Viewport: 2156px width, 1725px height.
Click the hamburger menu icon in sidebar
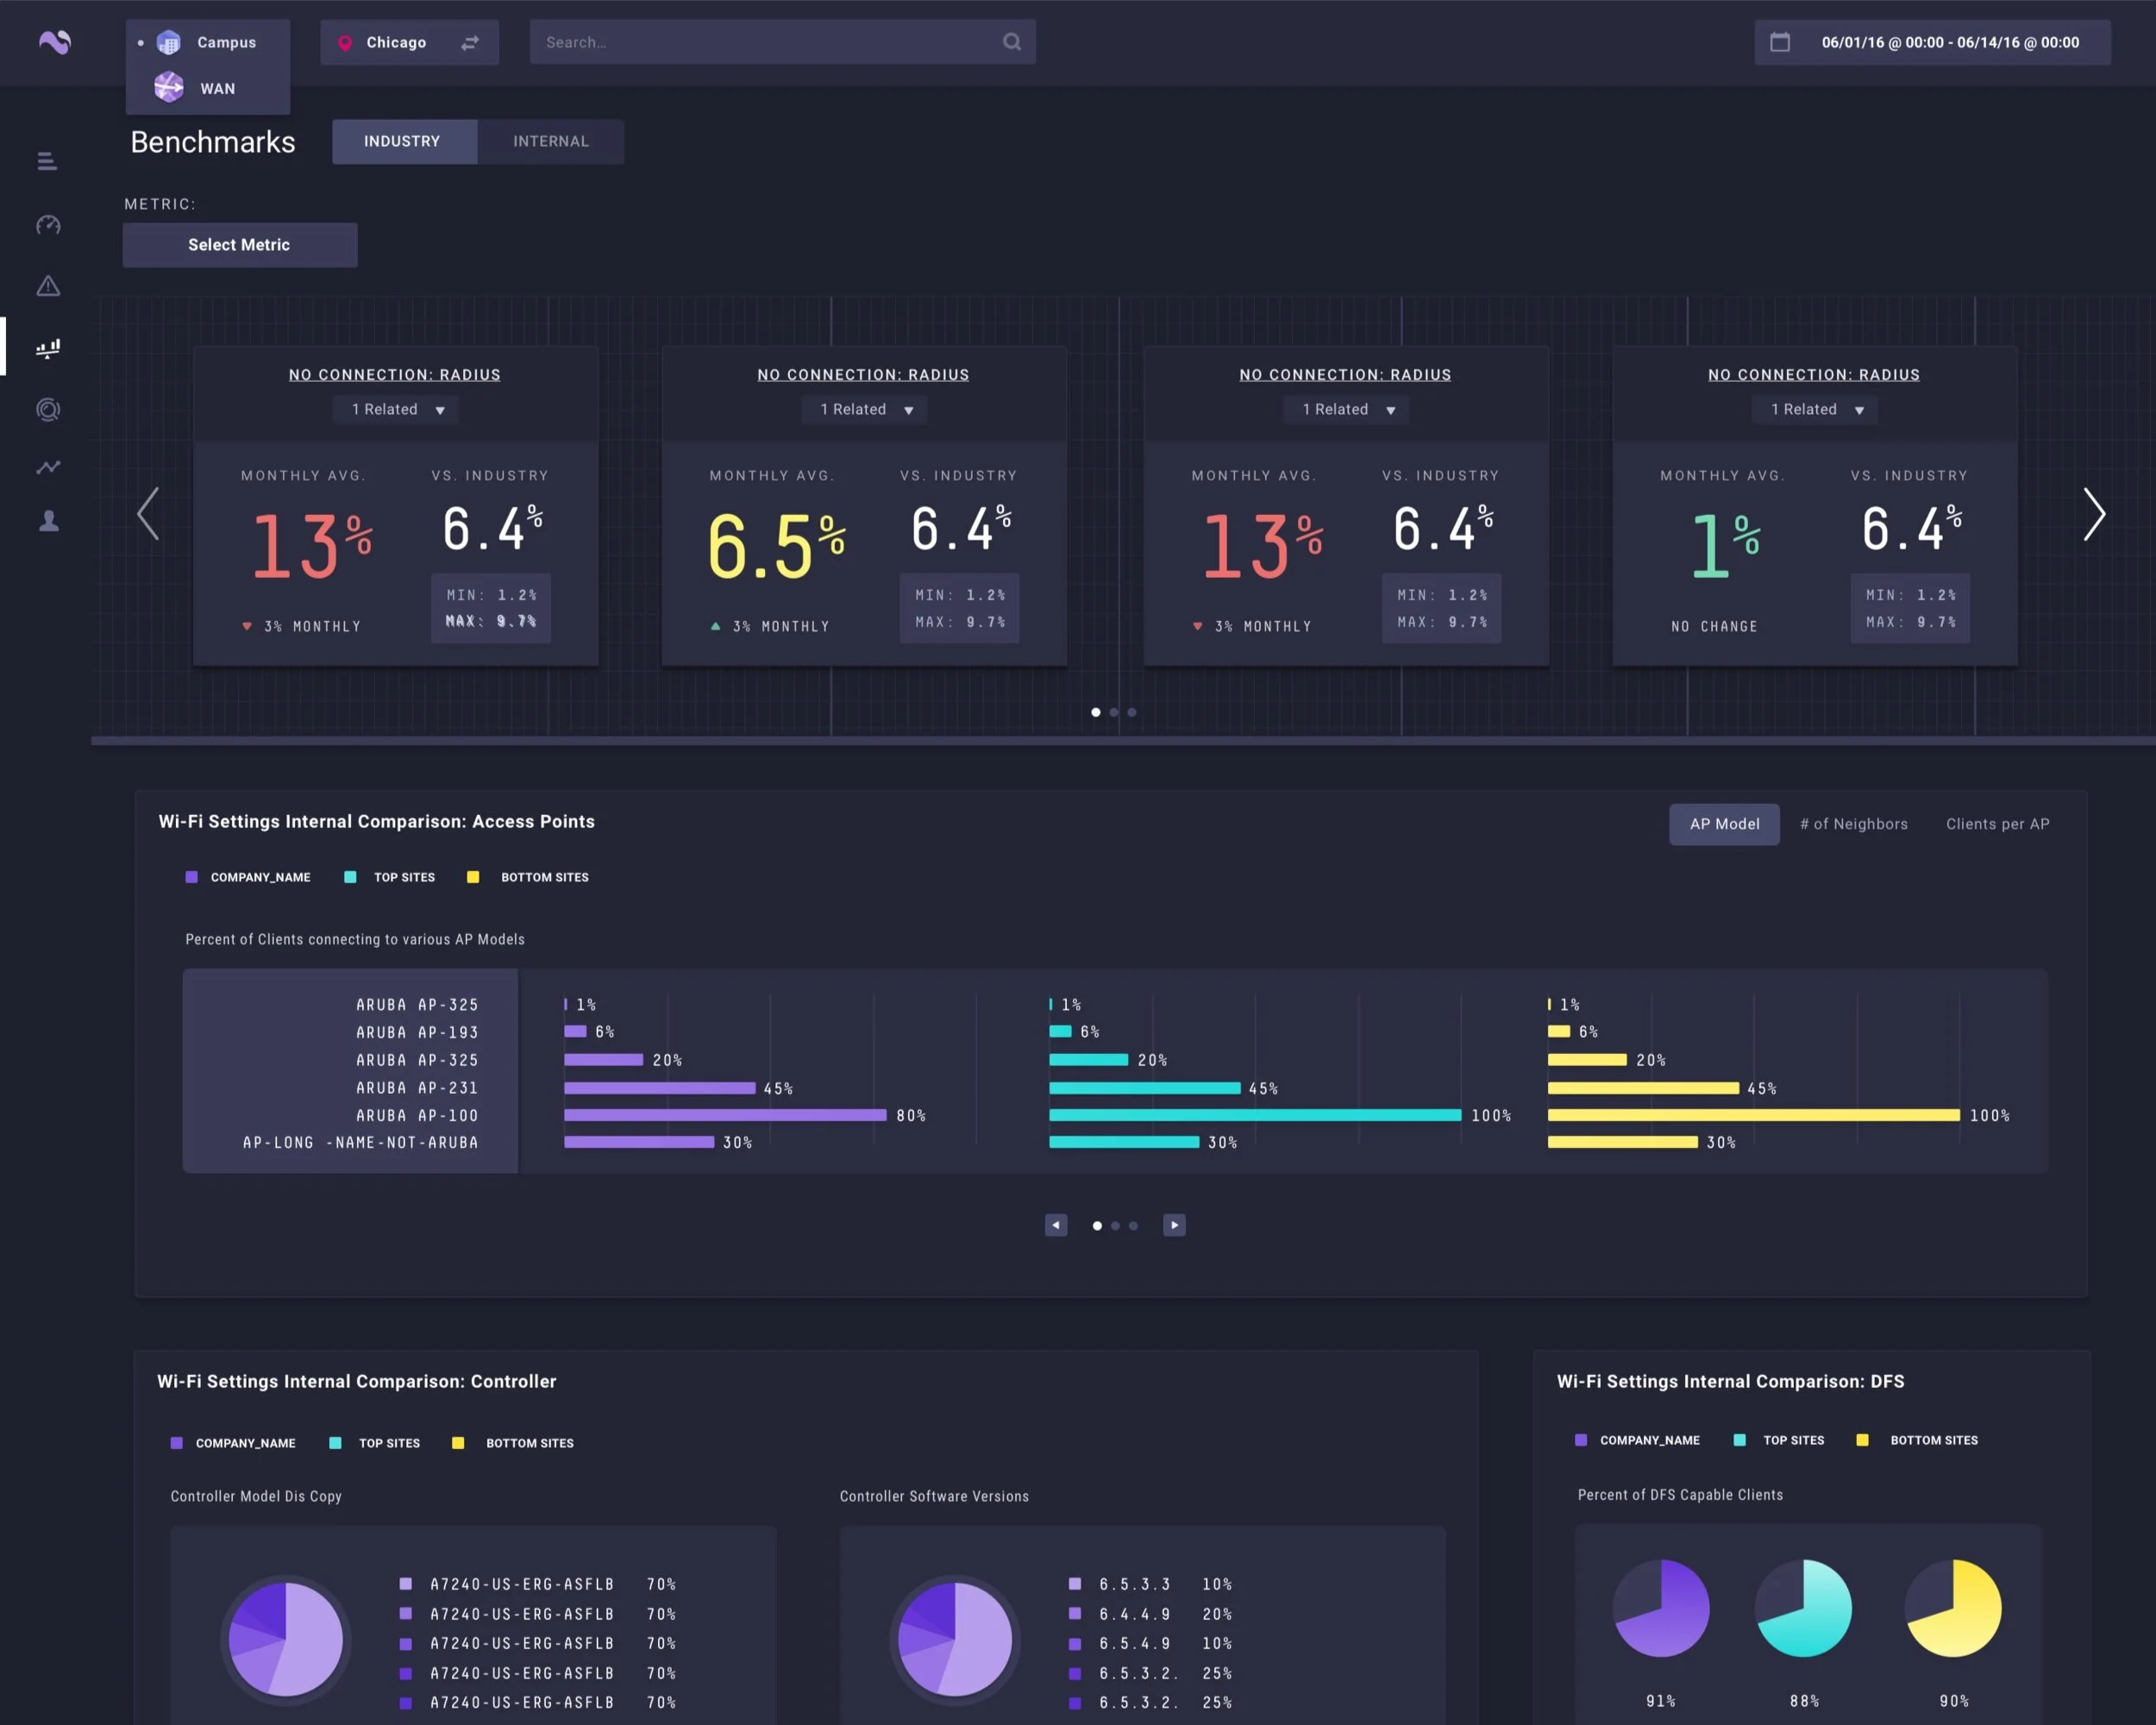click(x=47, y=161)
